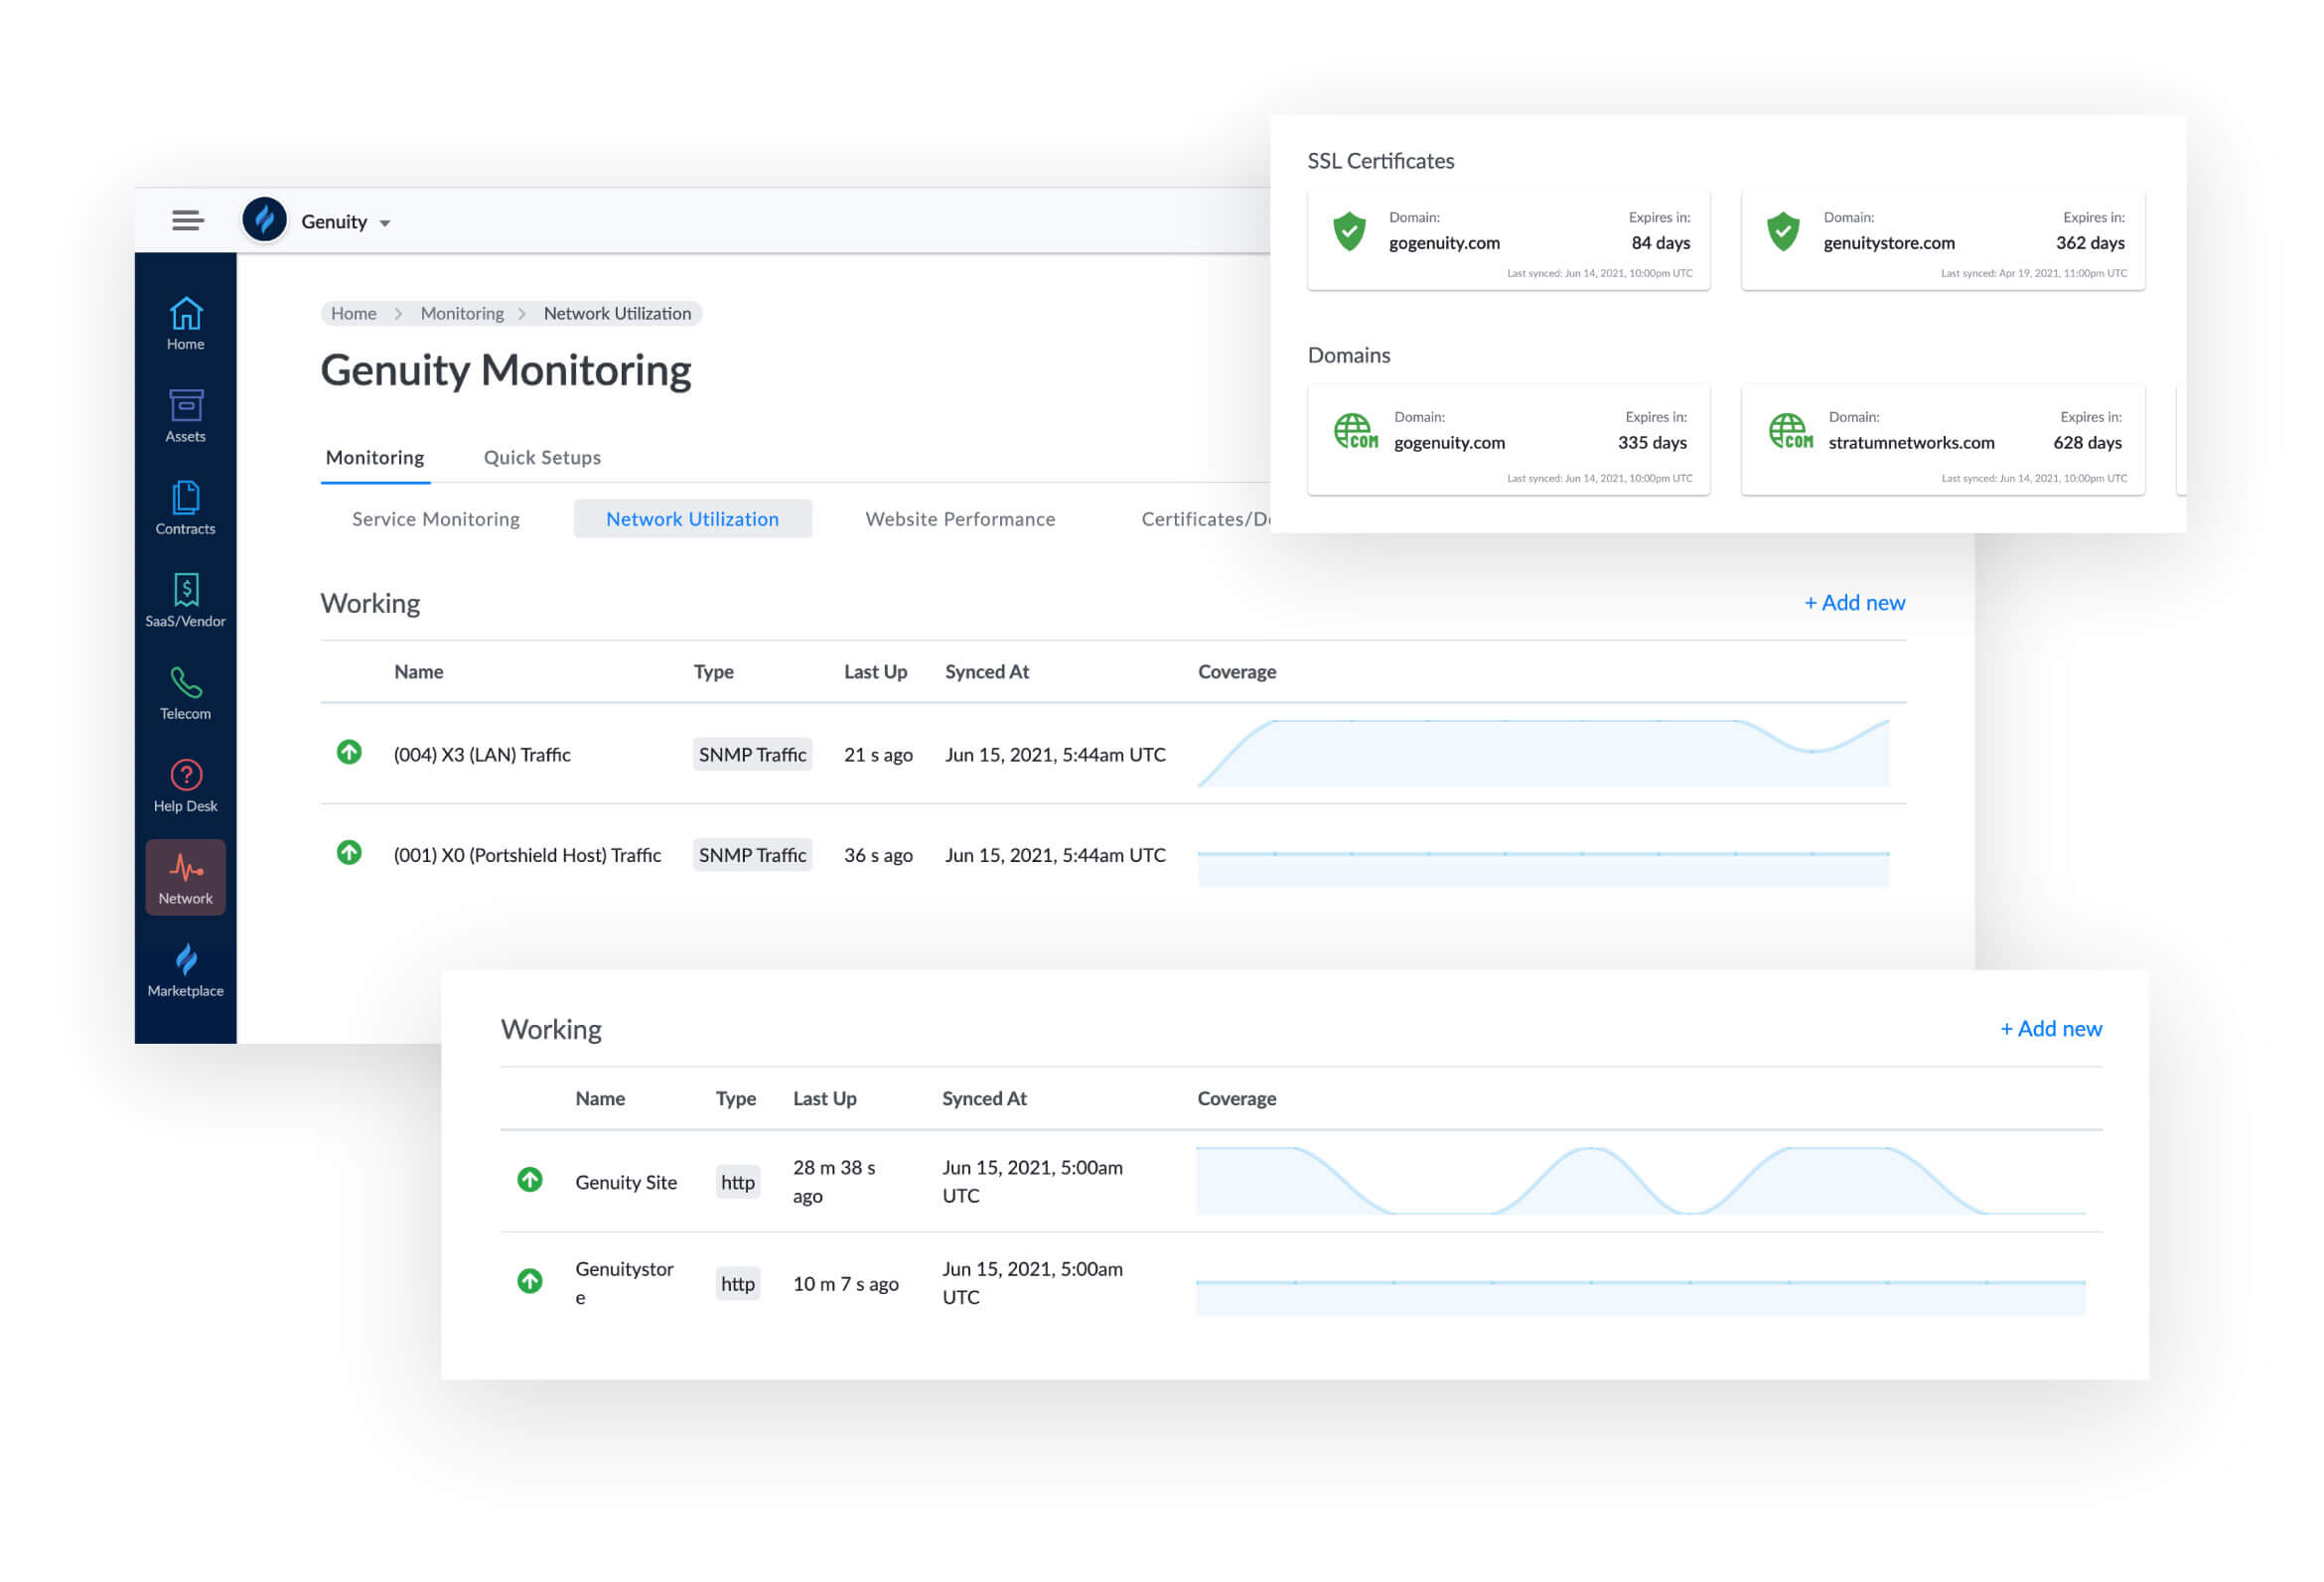
Task: Click the Name column header in upper table
Action: pos(418,672)
